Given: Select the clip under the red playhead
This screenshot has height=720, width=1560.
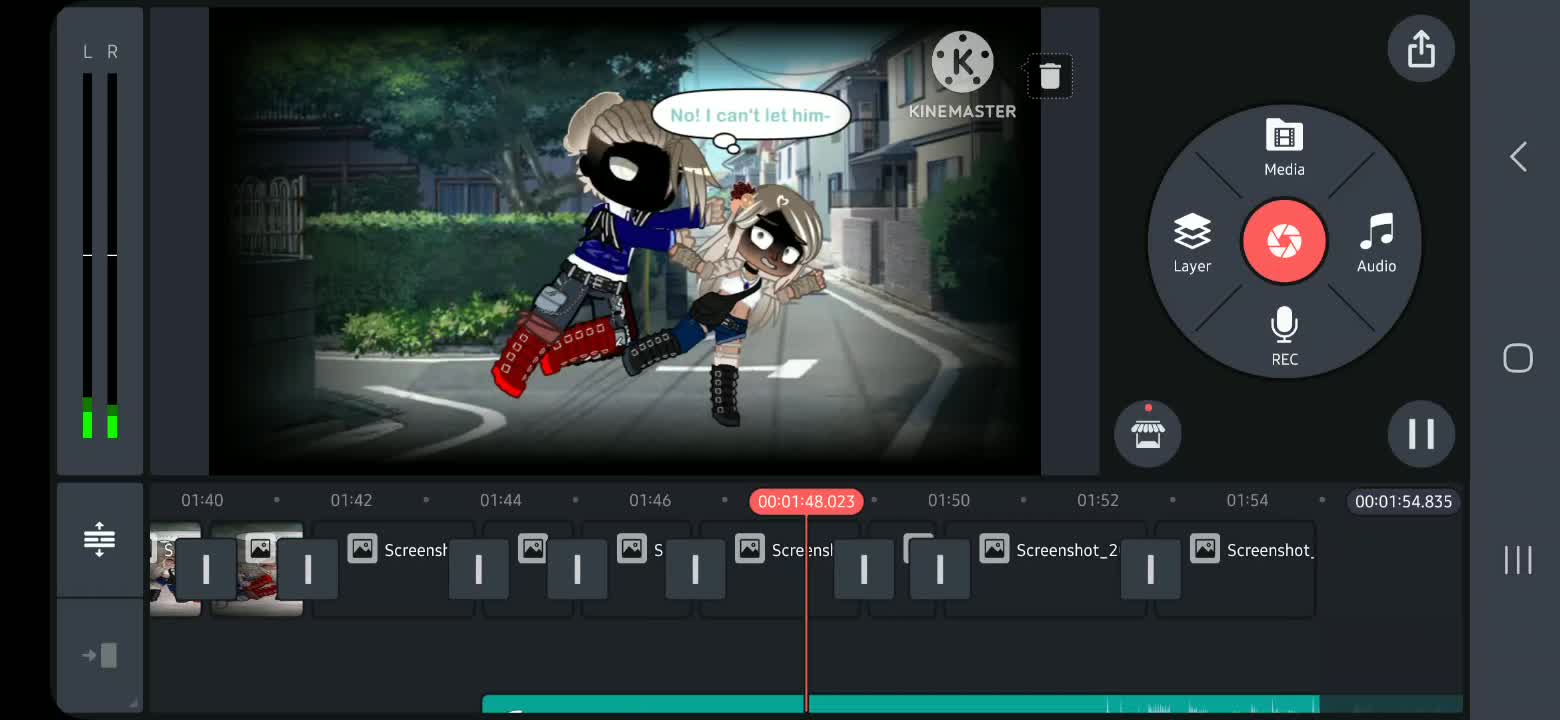Looking at the screenshot, I should [x=779, y=569].
